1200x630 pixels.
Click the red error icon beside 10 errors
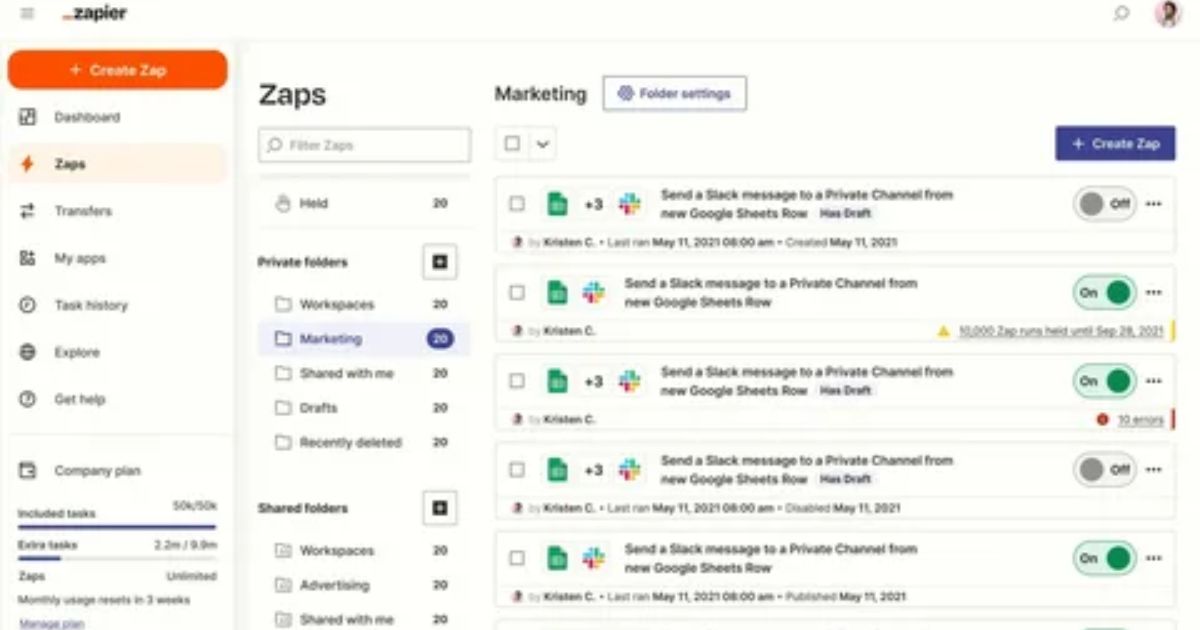[1102, 420]
